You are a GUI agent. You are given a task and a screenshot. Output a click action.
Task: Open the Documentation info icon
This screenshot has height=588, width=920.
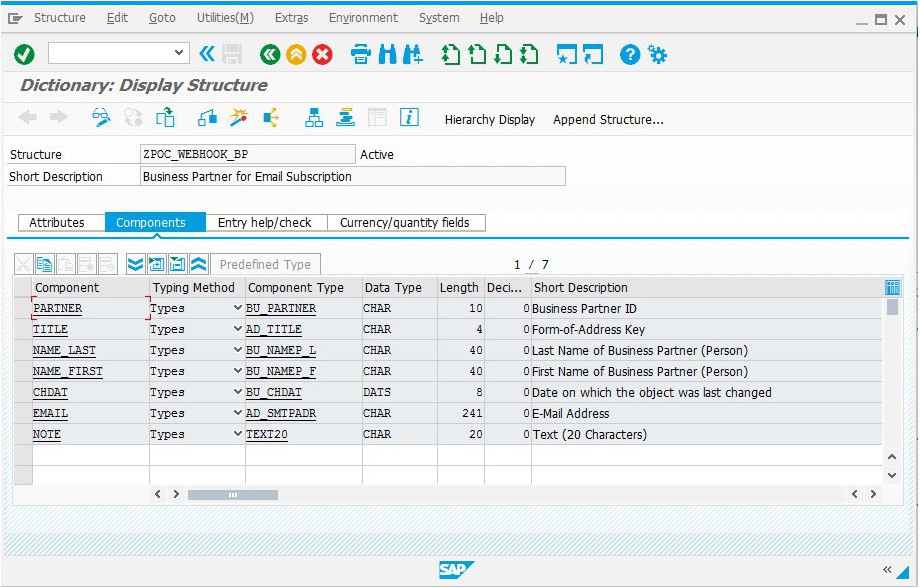pyautogui.click(x=409, y=117)
